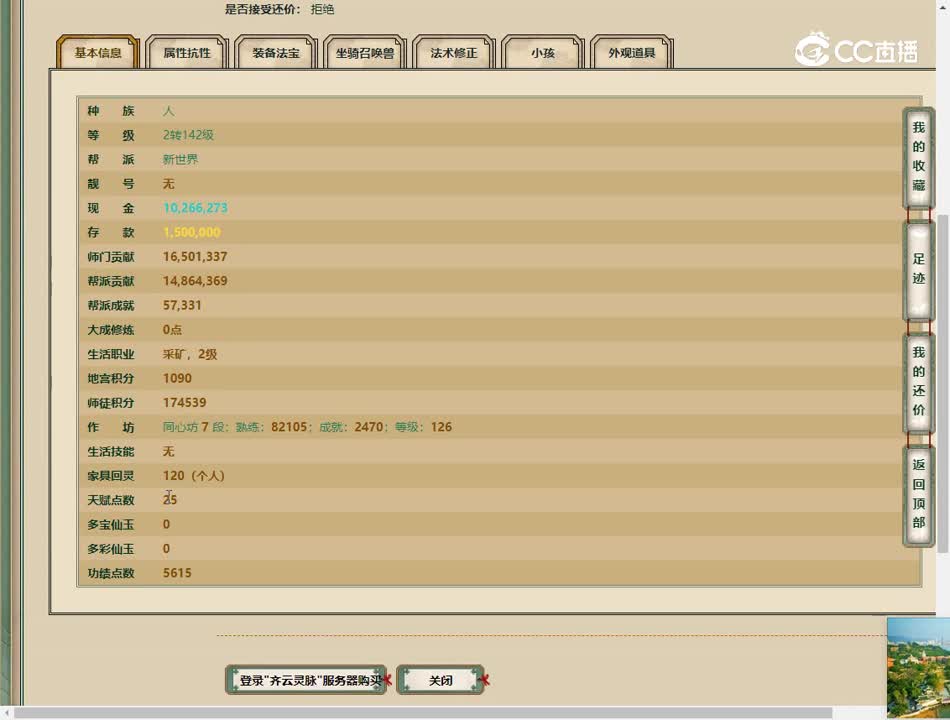Select 地宫积分 value 1090

click(177, 378)
